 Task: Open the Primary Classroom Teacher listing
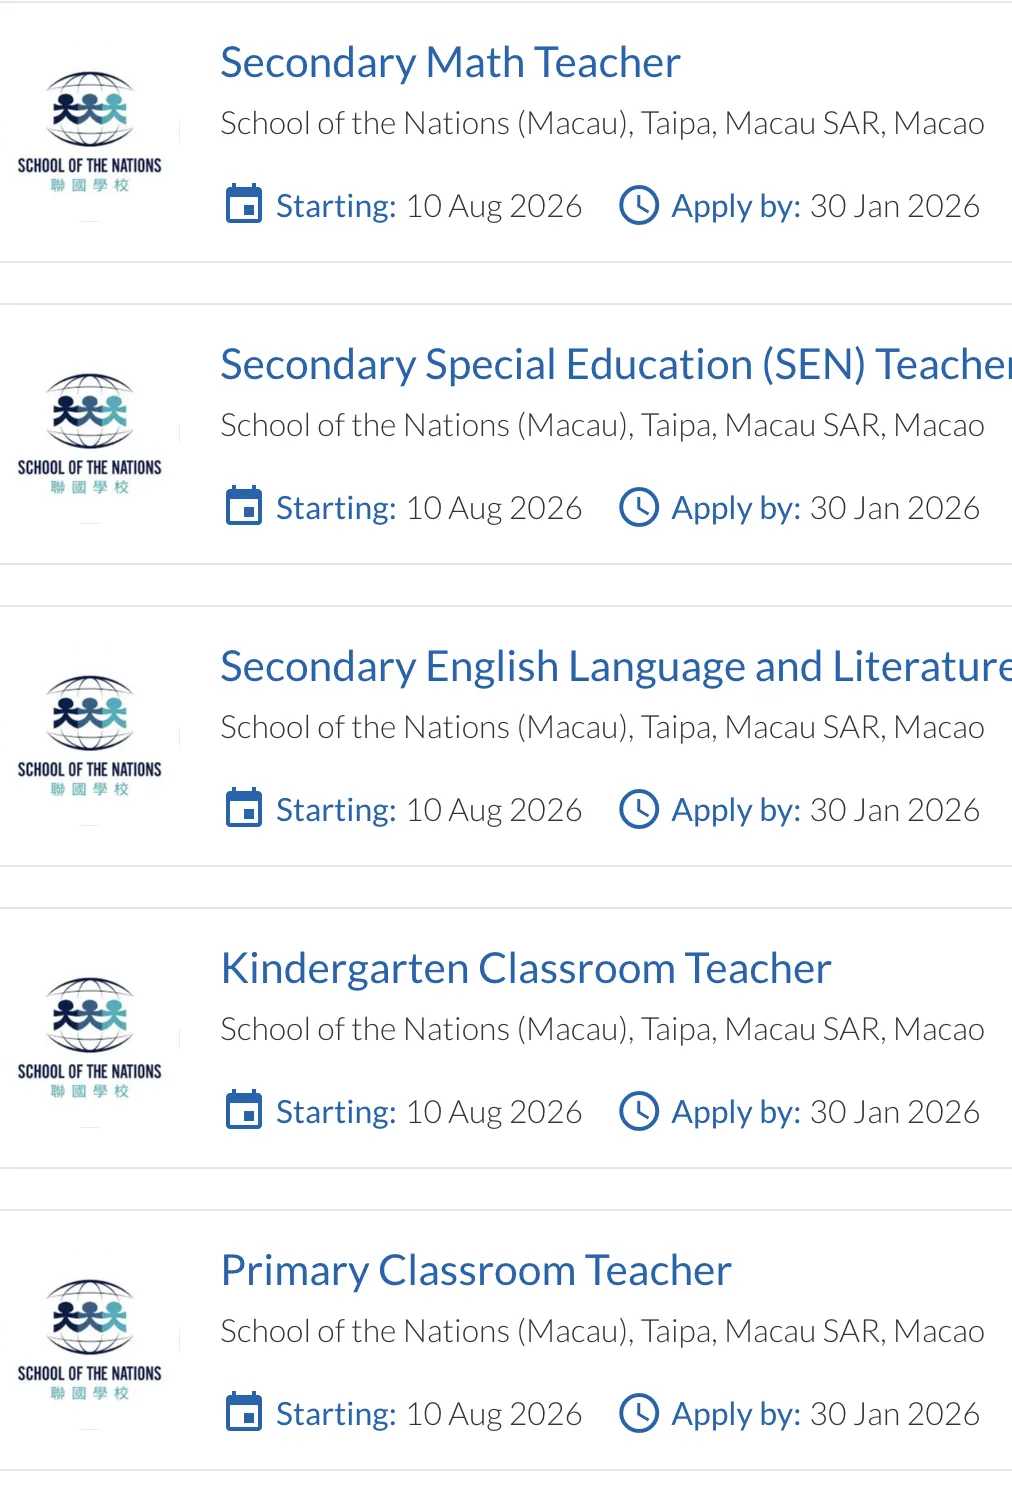click(x=476, y=1271)
